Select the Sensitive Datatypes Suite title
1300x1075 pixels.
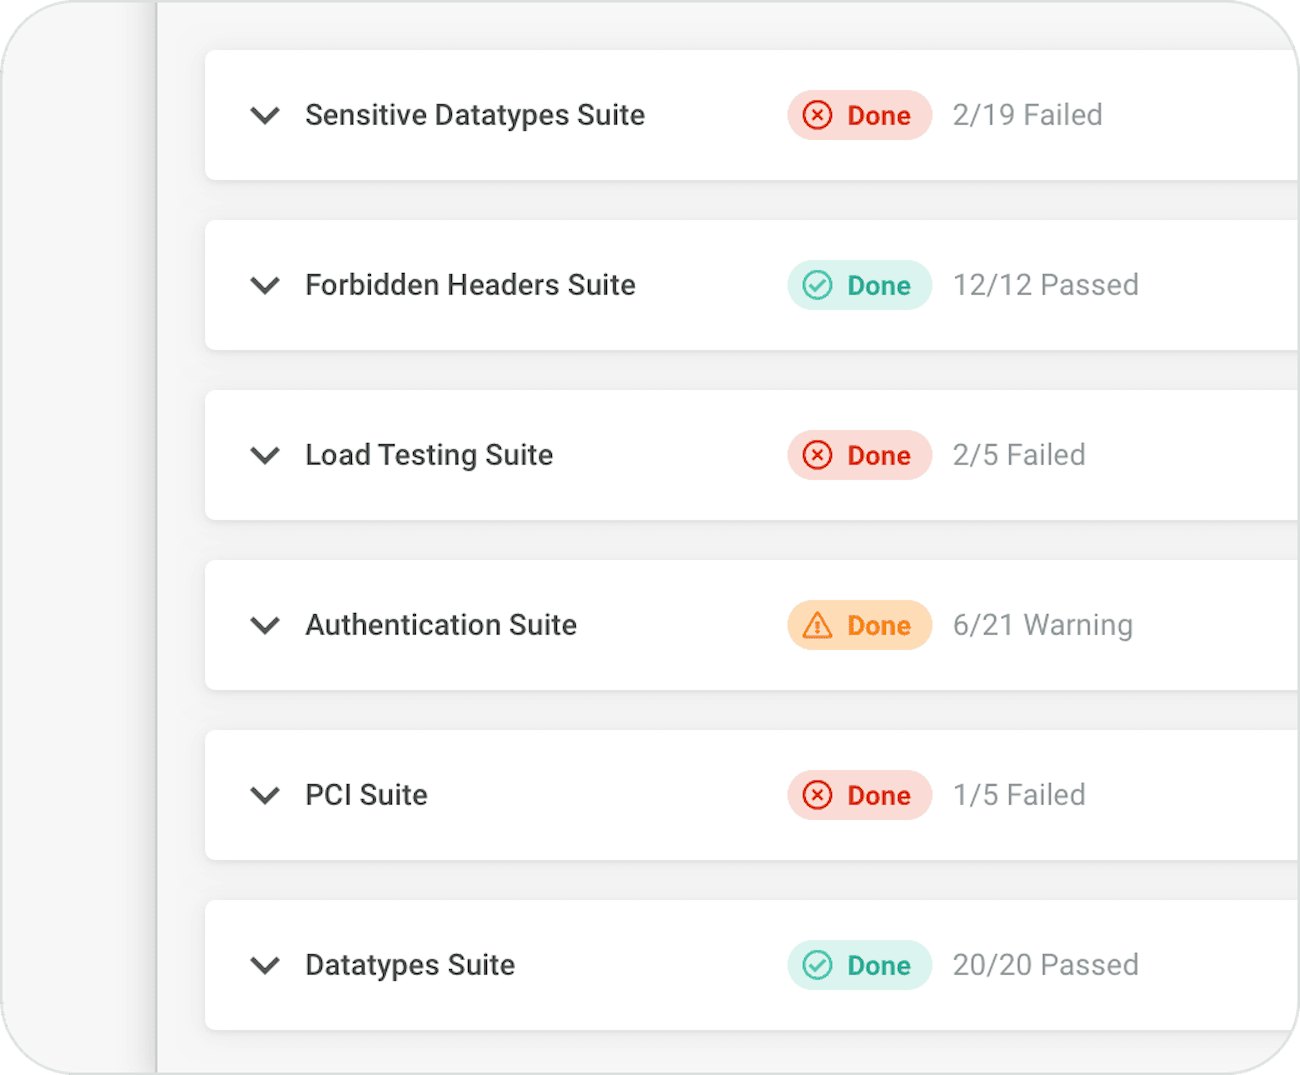click(x=475, y=115)
